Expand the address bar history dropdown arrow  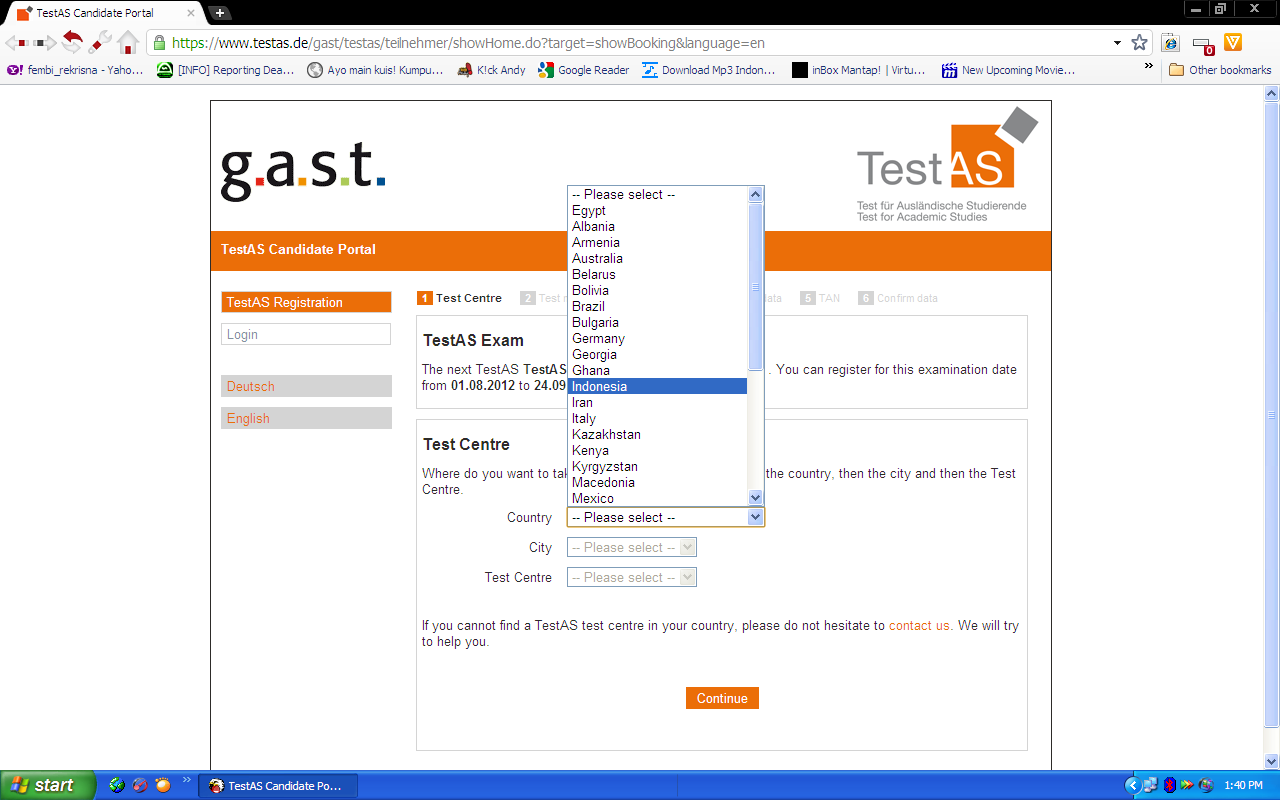pyautogui.click(x=1117, y=44)
